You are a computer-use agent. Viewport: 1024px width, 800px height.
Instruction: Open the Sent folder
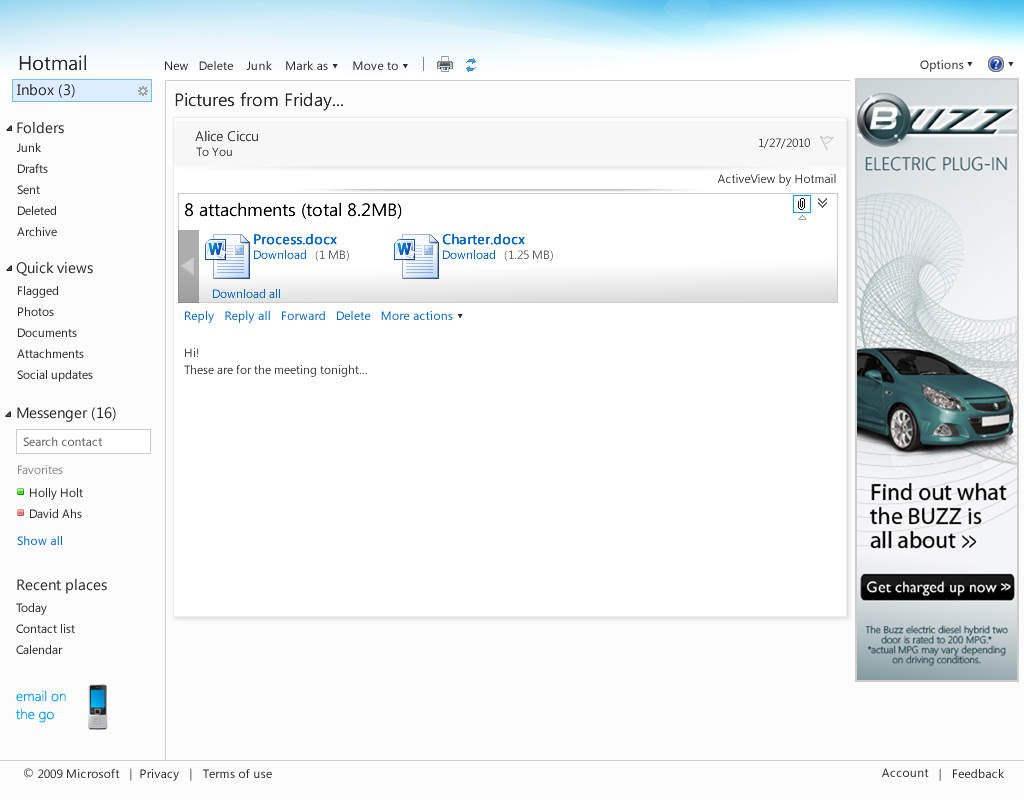coord(28,190)
